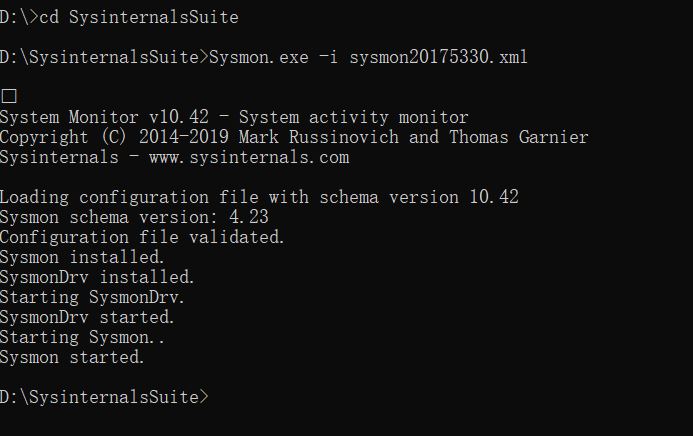Image resolution: width=693 pixels, height=436 pixels.
Task: Click 'Sysmon.exe' in the command line
Action: coord(259,57)
